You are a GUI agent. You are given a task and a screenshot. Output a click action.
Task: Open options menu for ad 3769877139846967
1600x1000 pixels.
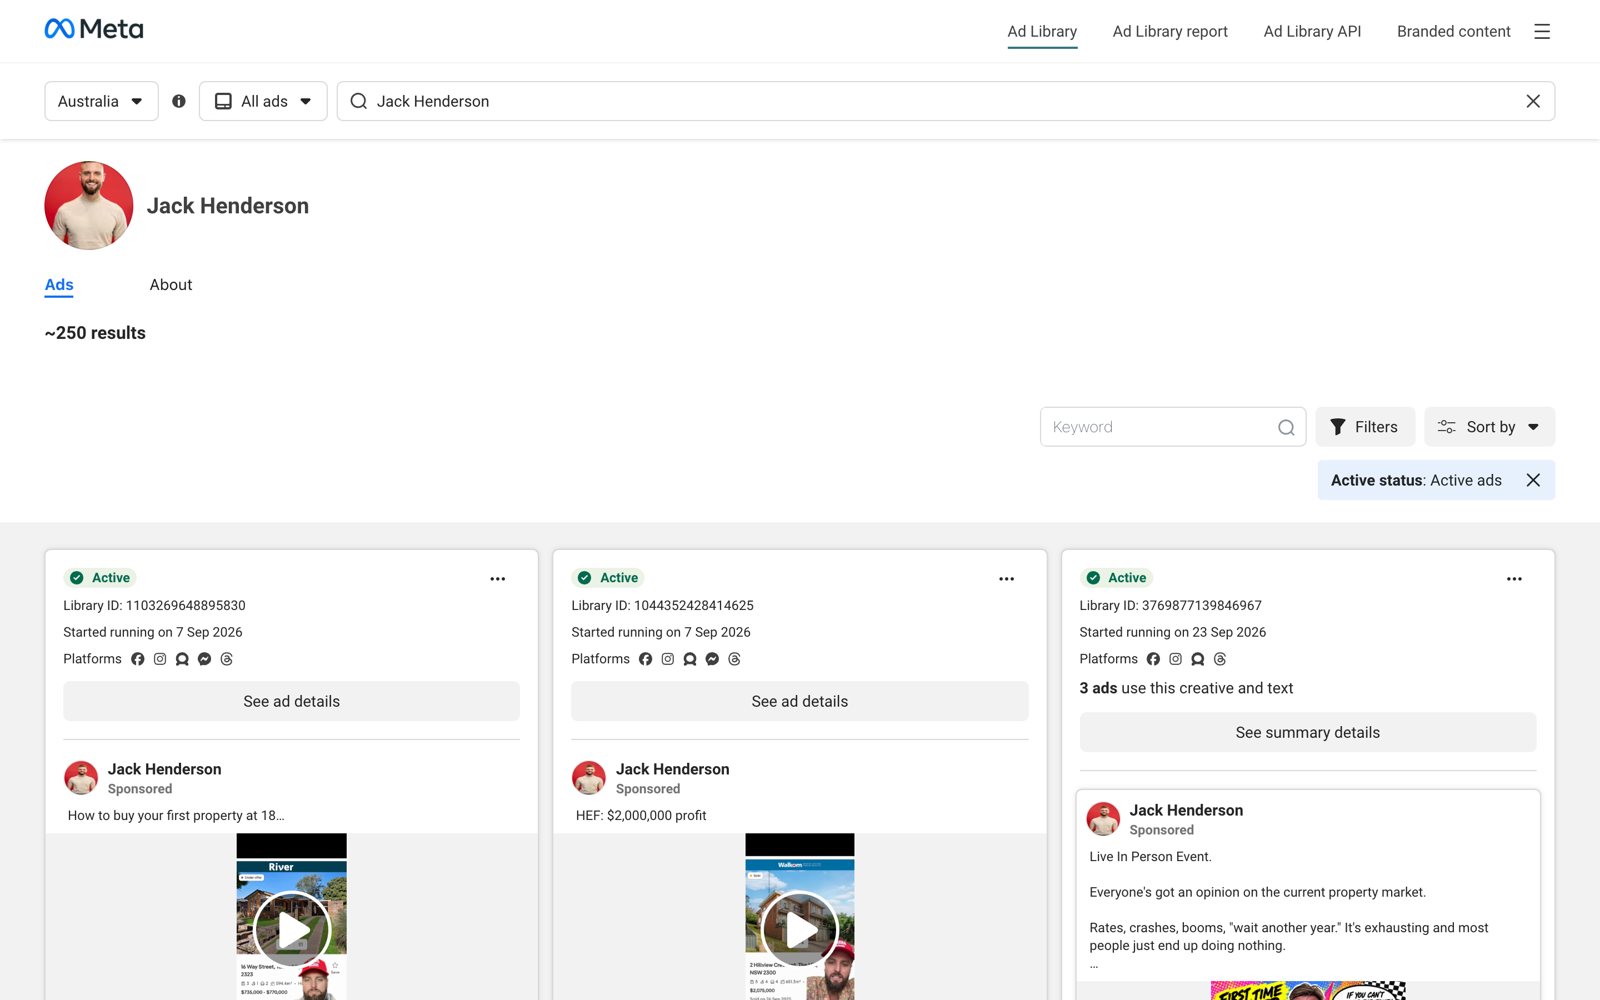(1514, 579)
